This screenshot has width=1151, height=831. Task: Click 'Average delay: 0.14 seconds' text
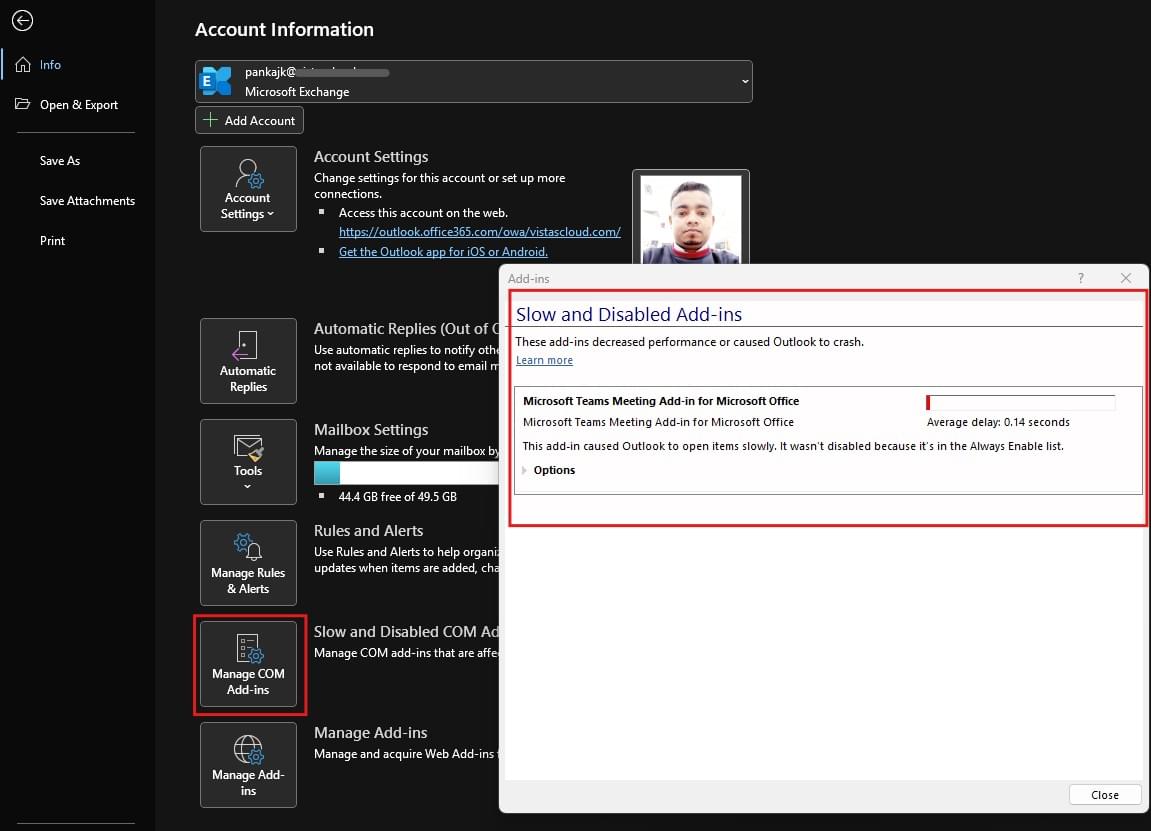pos(998,422)
